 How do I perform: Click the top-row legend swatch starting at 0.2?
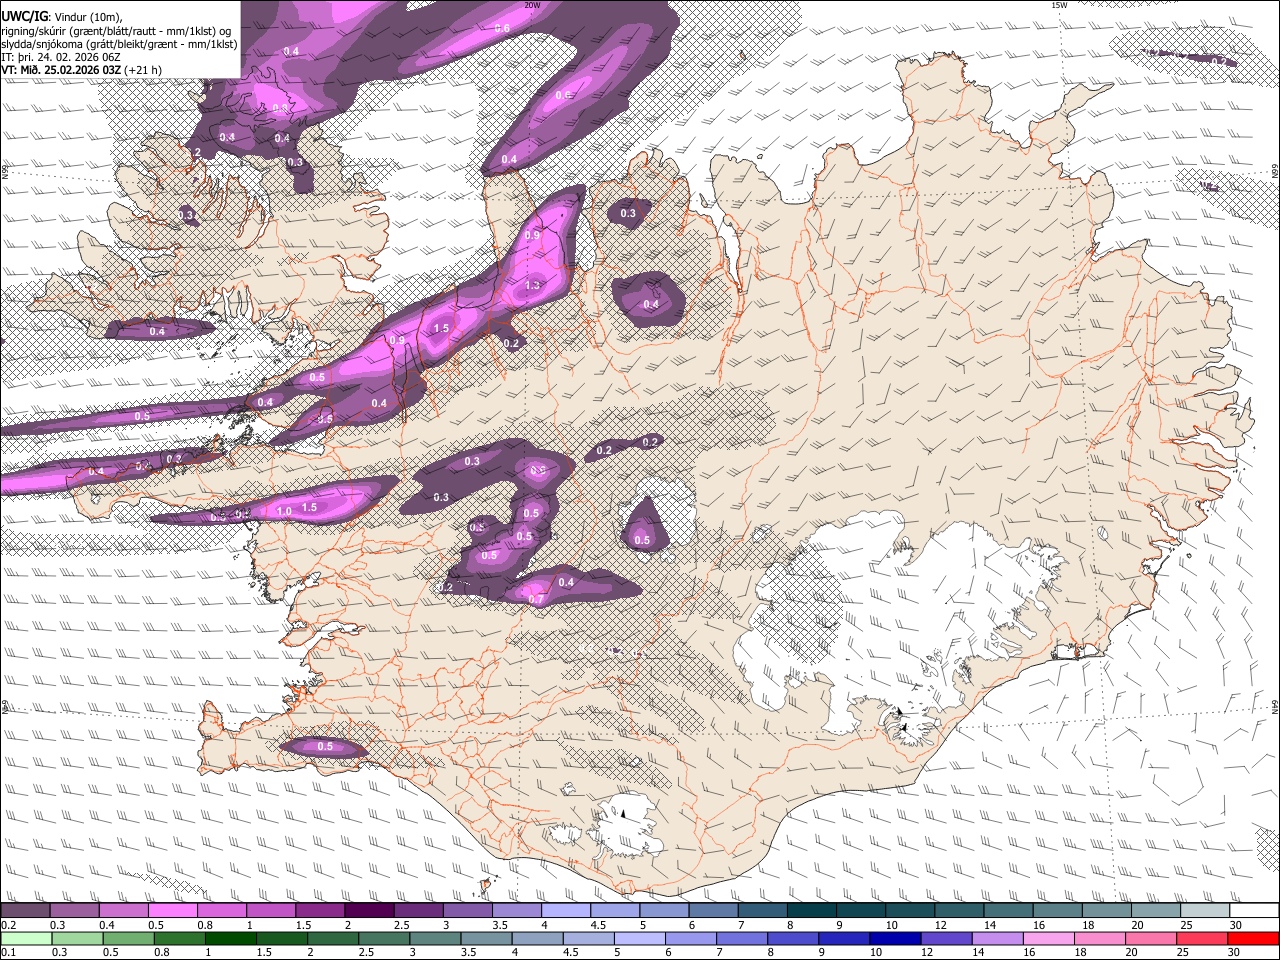pyautogui.click(x=26, y=911)
